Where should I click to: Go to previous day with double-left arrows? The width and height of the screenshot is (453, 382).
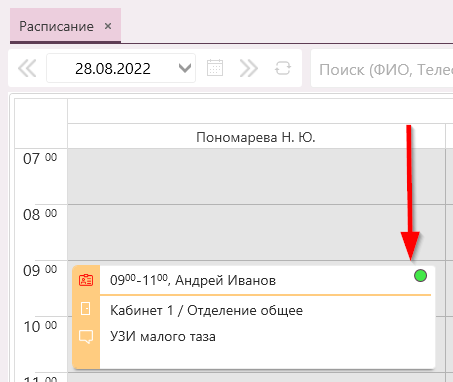point(27,68)
